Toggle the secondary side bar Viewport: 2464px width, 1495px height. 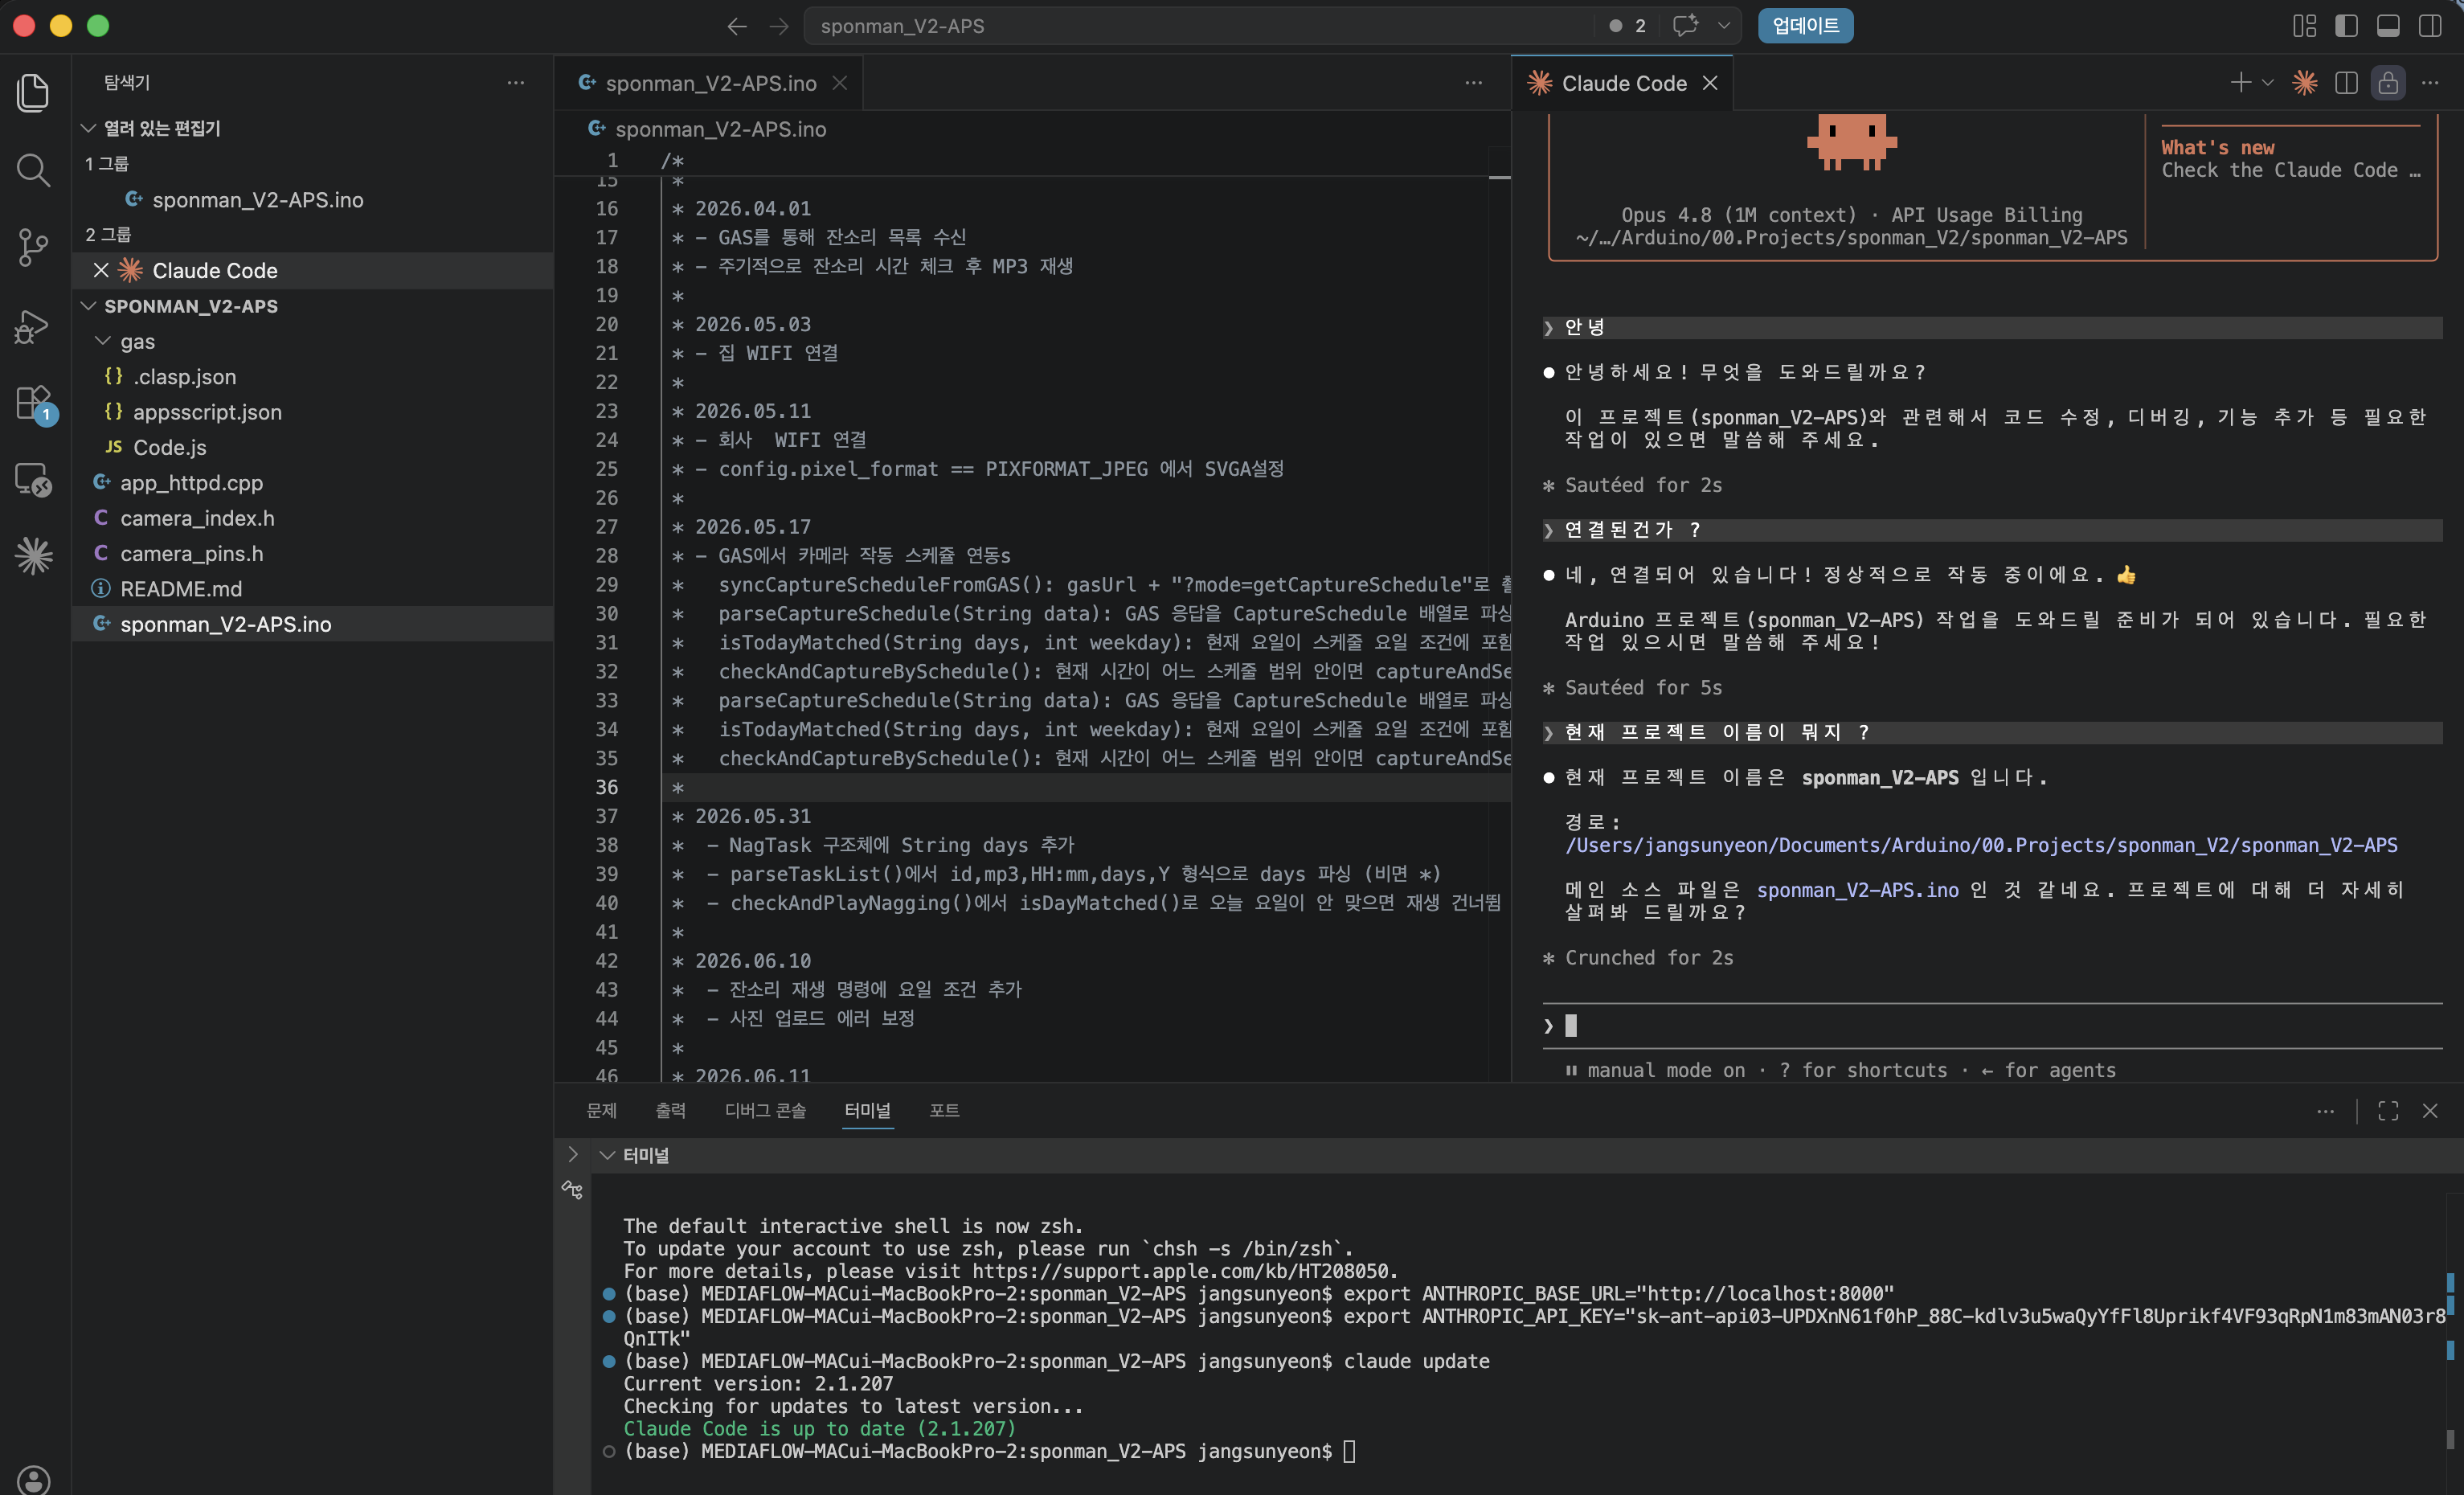click(2430, 26)
